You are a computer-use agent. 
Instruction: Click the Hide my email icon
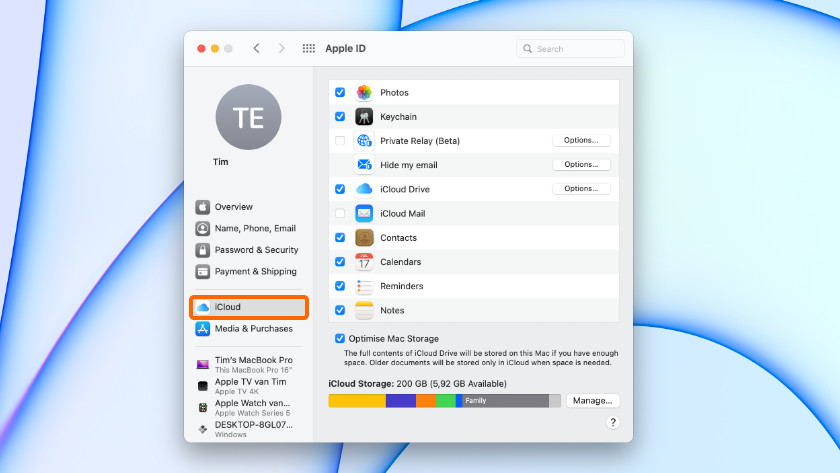(x=364, y=165)
